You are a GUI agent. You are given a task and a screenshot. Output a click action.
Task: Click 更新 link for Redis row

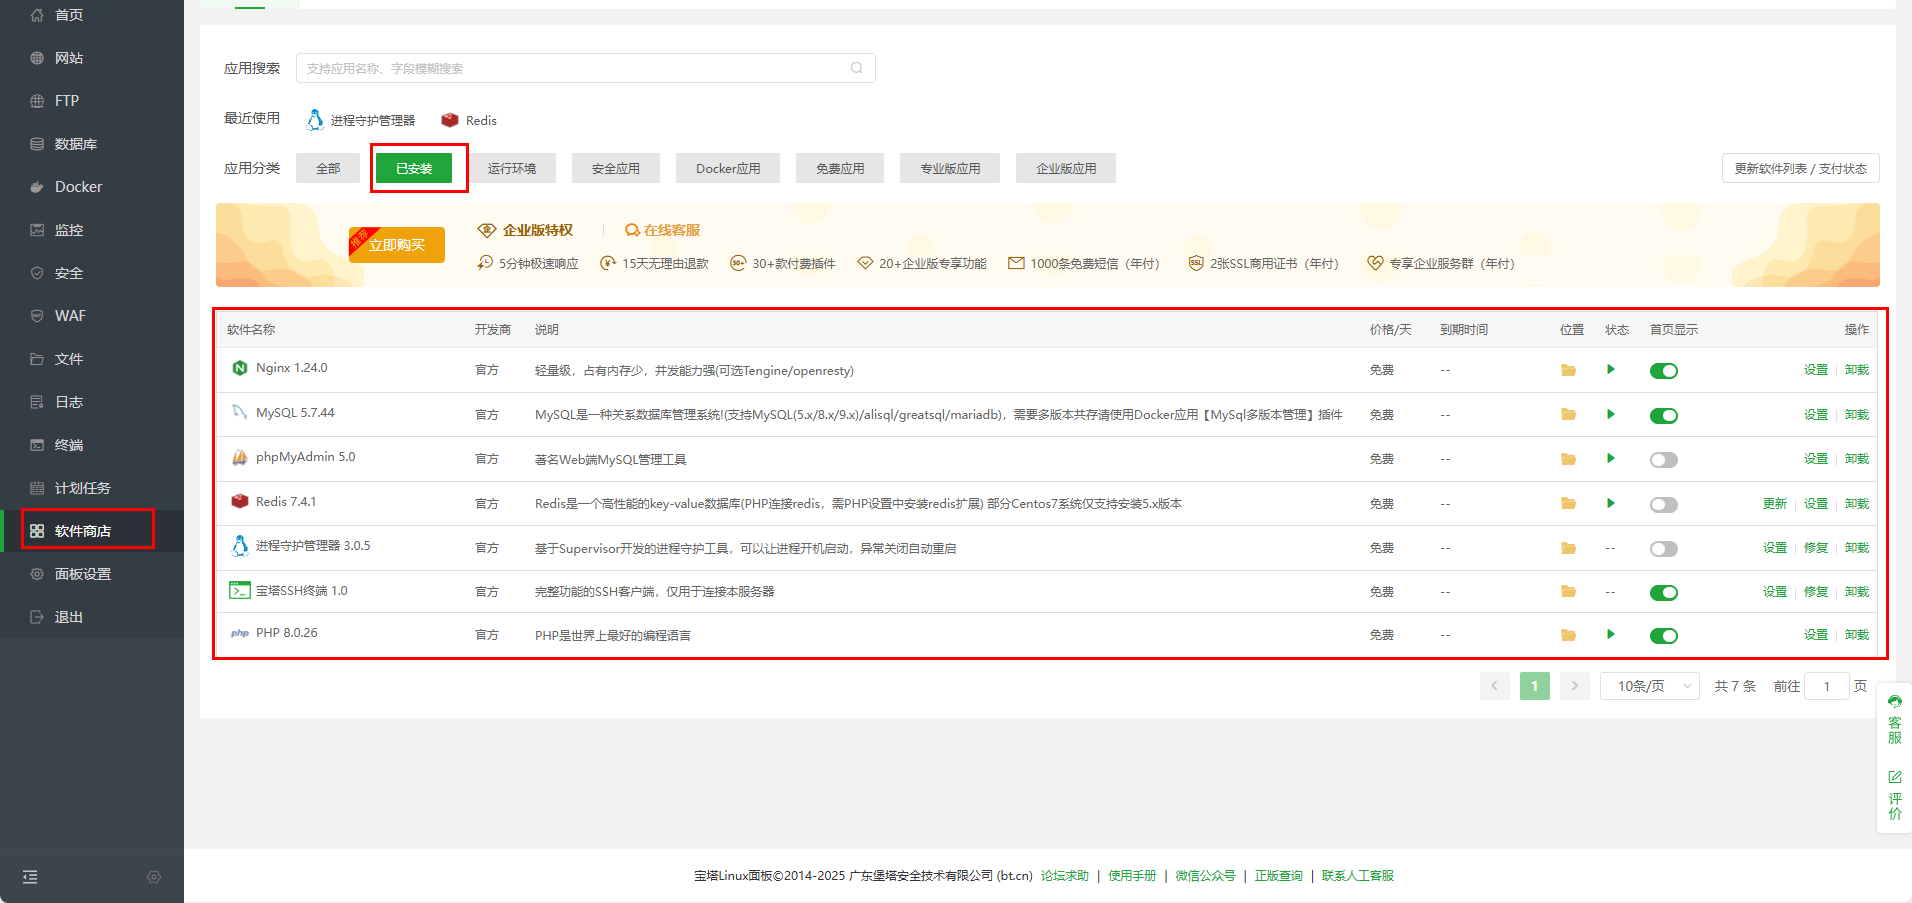[1774, 504]
